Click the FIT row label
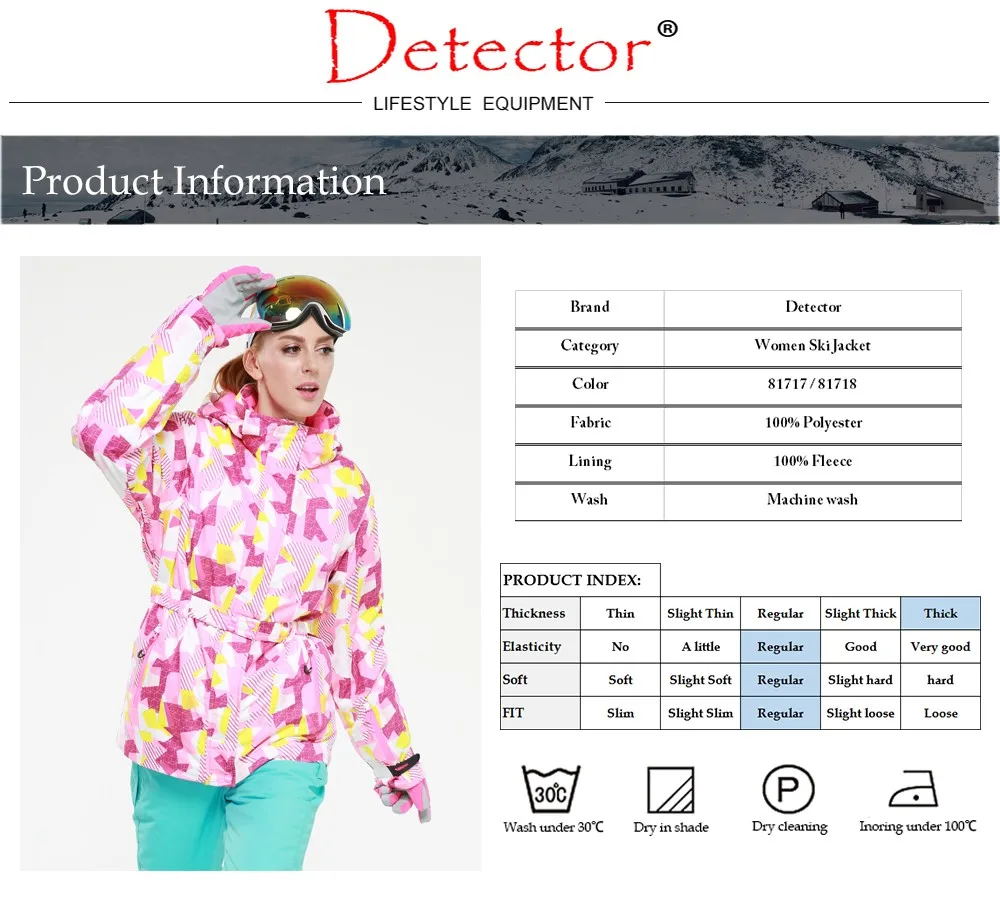This screenshot has height=901, width=1000. [540, 713]
